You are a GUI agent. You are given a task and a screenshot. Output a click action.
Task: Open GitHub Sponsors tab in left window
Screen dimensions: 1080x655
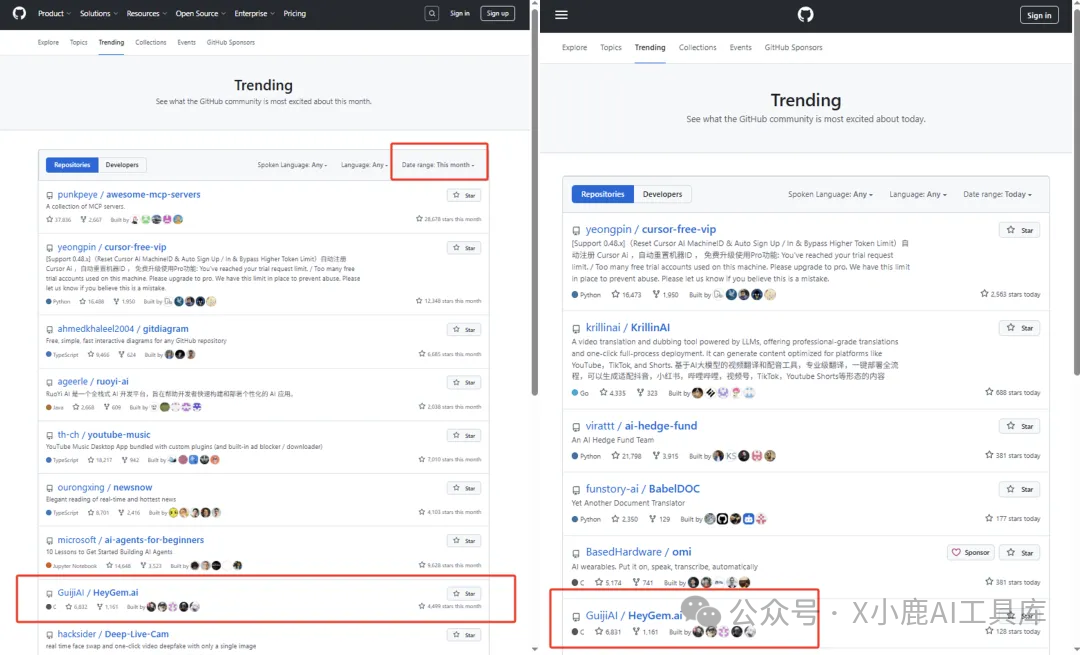[x=231, y=43]
